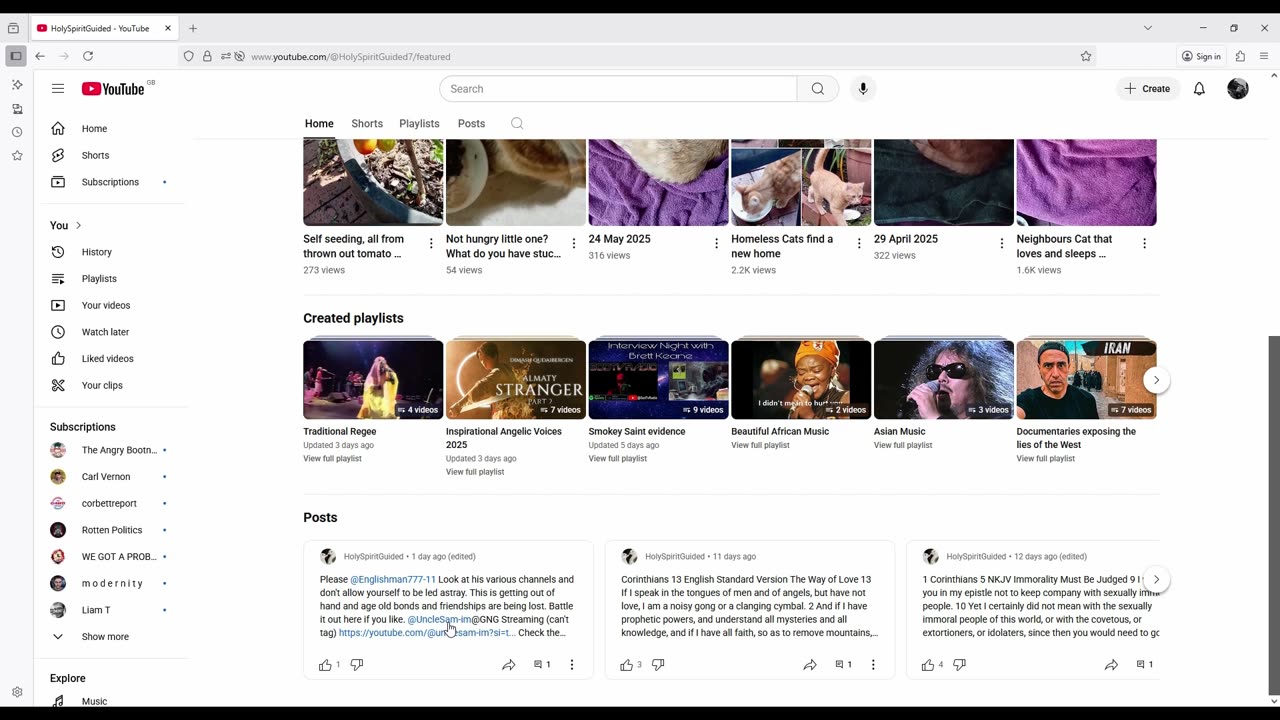
Task: Open a new browser tab
Action: [193, 28]
